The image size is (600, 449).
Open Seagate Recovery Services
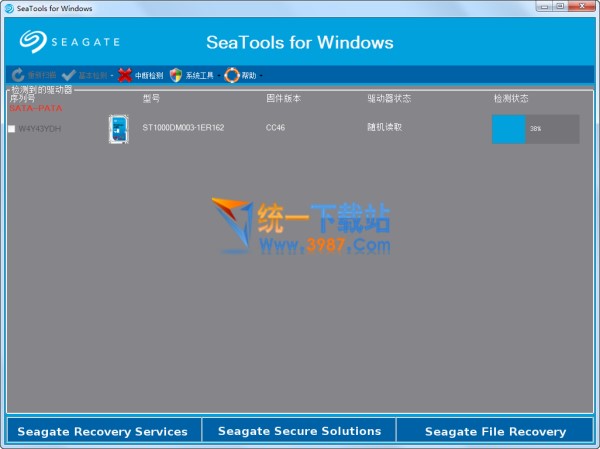(x=102, y=431)
